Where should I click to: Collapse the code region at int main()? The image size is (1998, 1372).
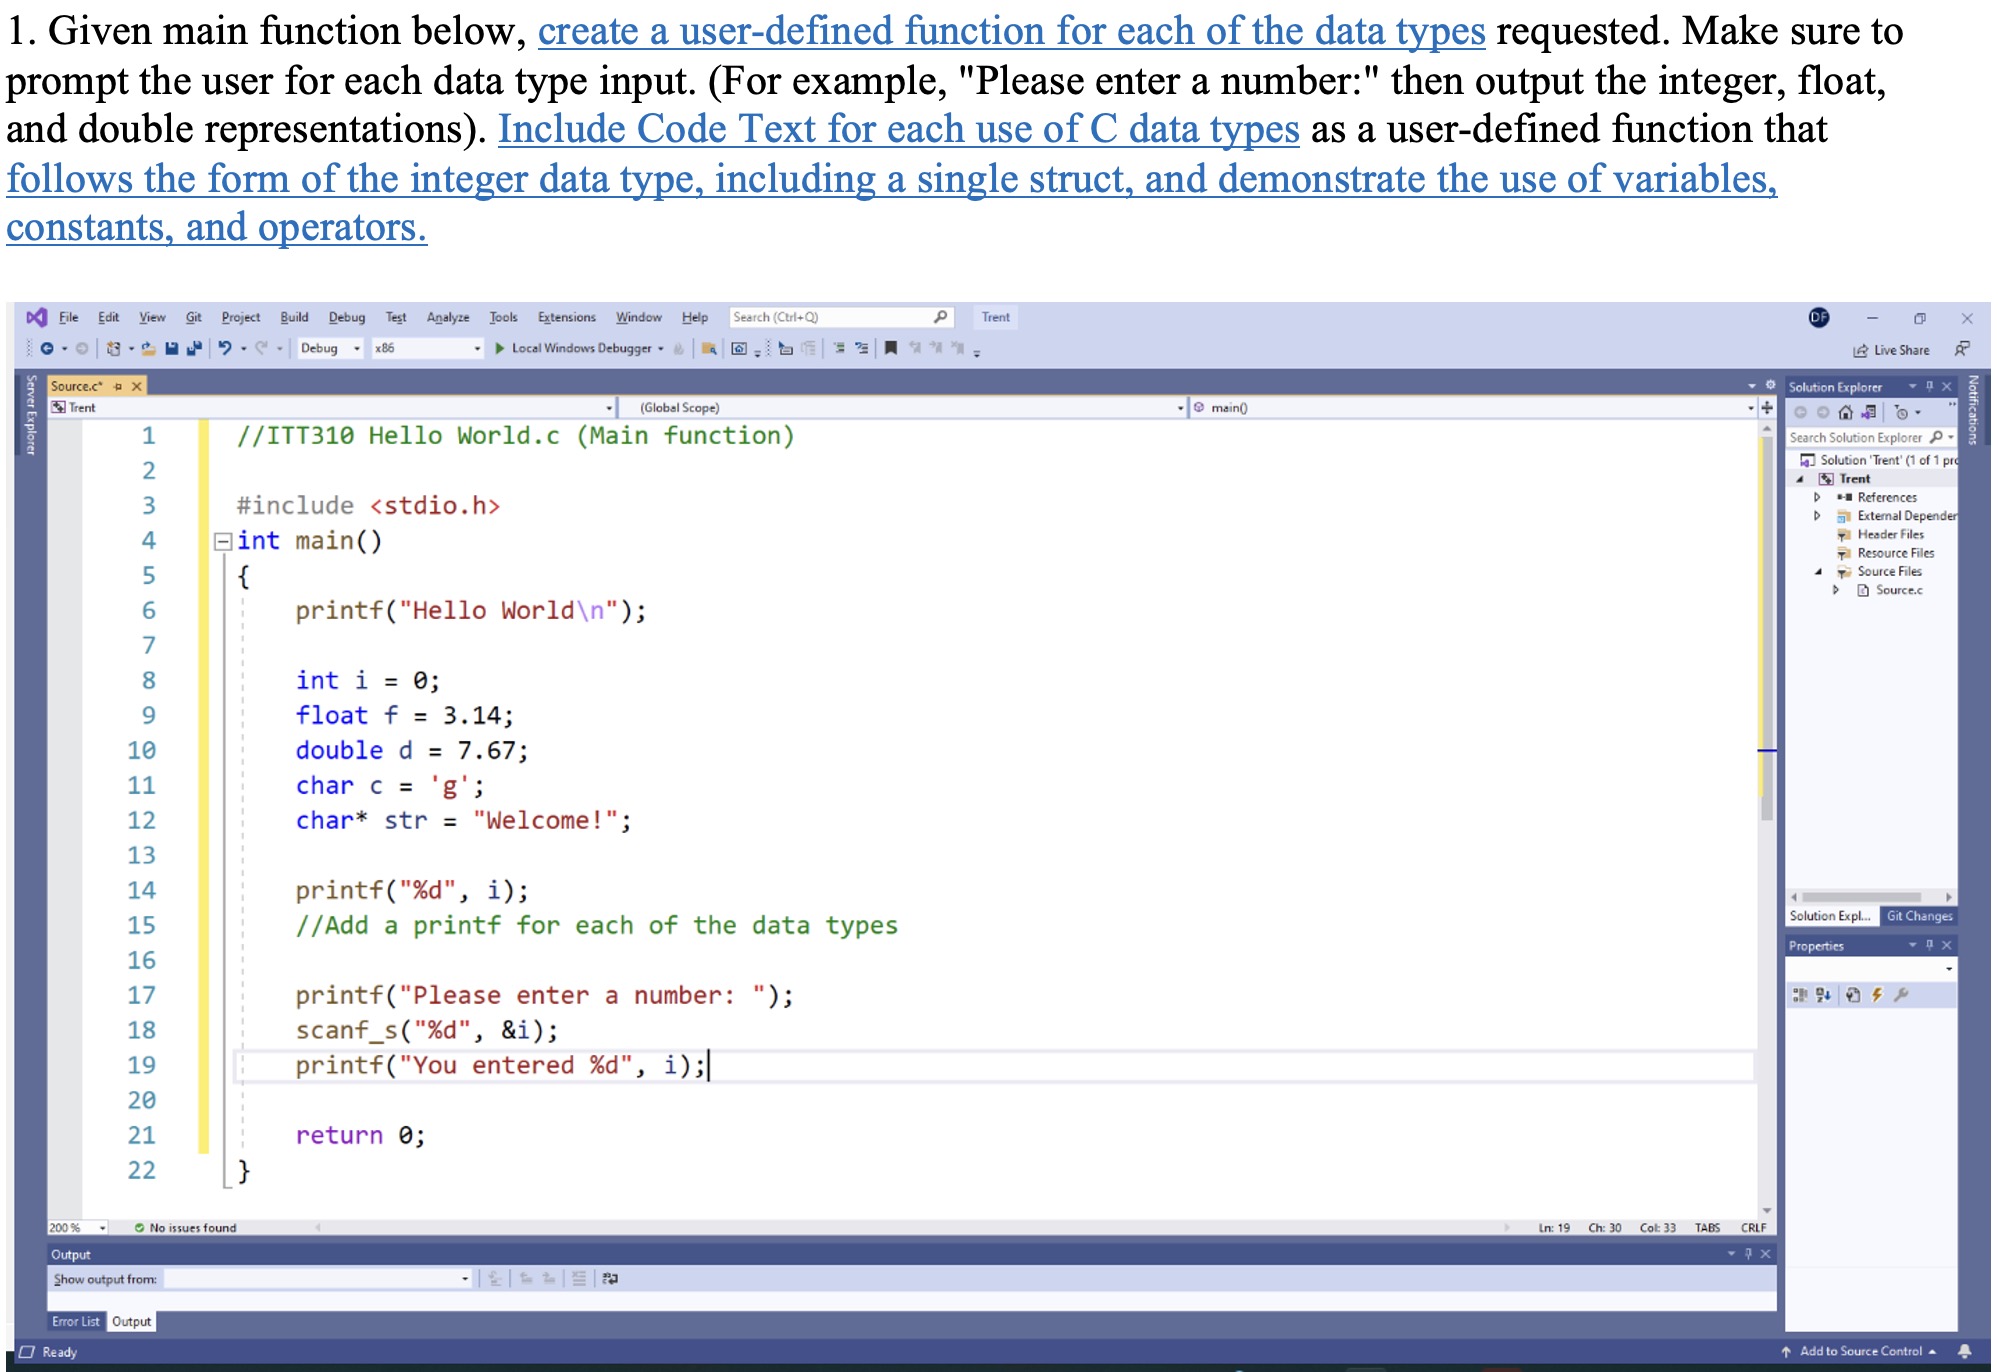click(222, 540)
